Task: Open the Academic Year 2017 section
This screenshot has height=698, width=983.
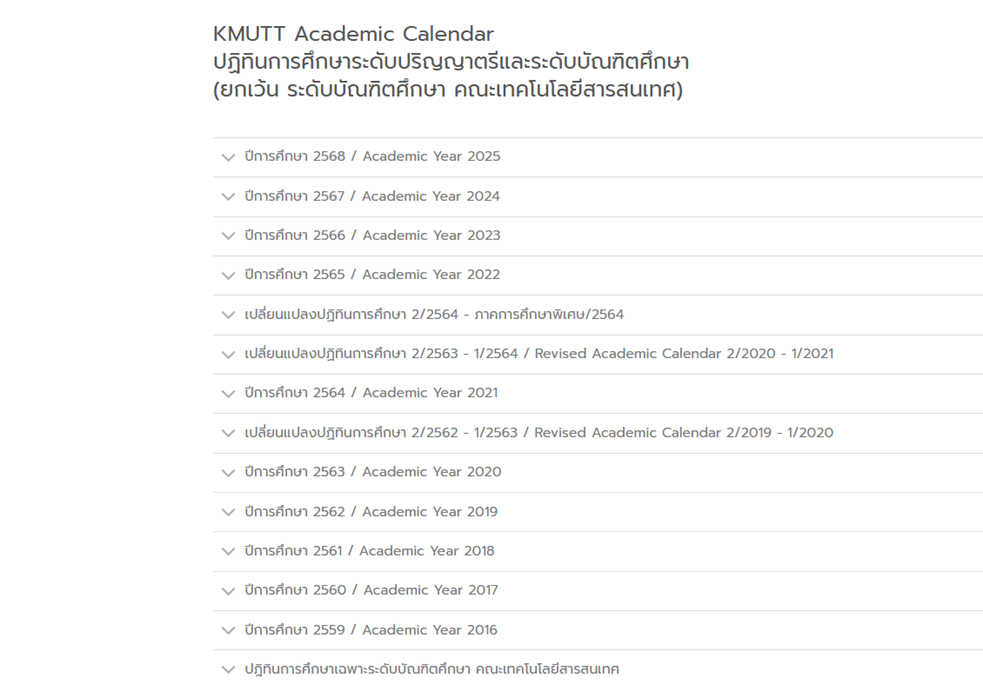Action: [371, 590]
